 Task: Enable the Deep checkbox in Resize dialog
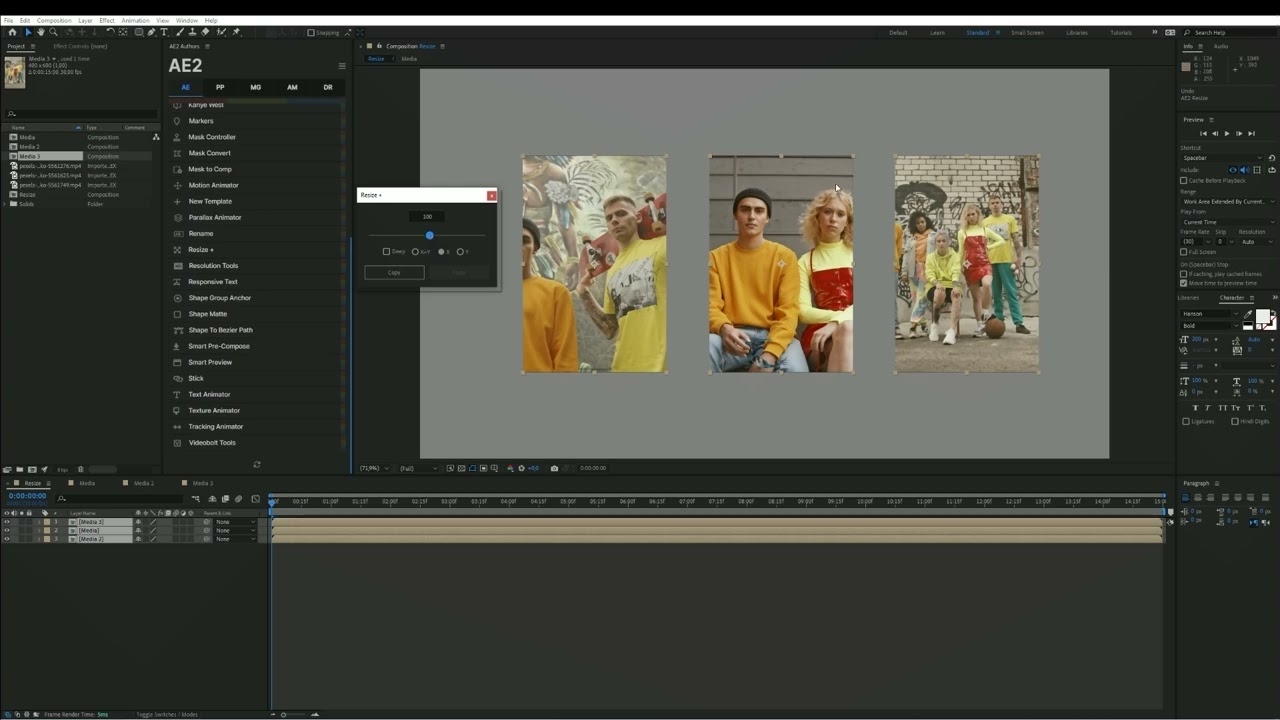pos(387,252)
